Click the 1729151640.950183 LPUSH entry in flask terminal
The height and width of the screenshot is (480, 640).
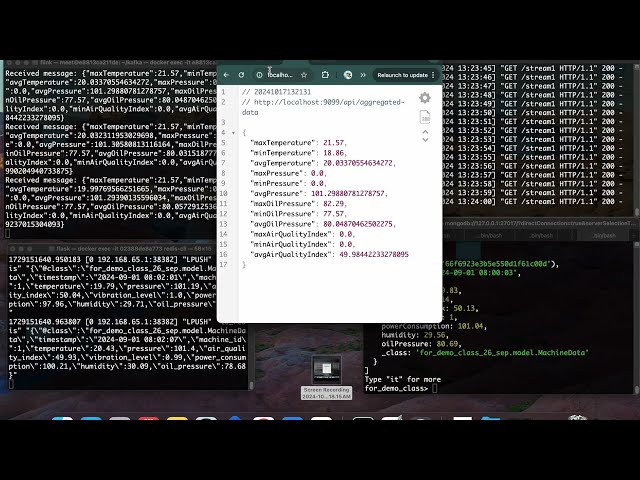click(113, 286)
